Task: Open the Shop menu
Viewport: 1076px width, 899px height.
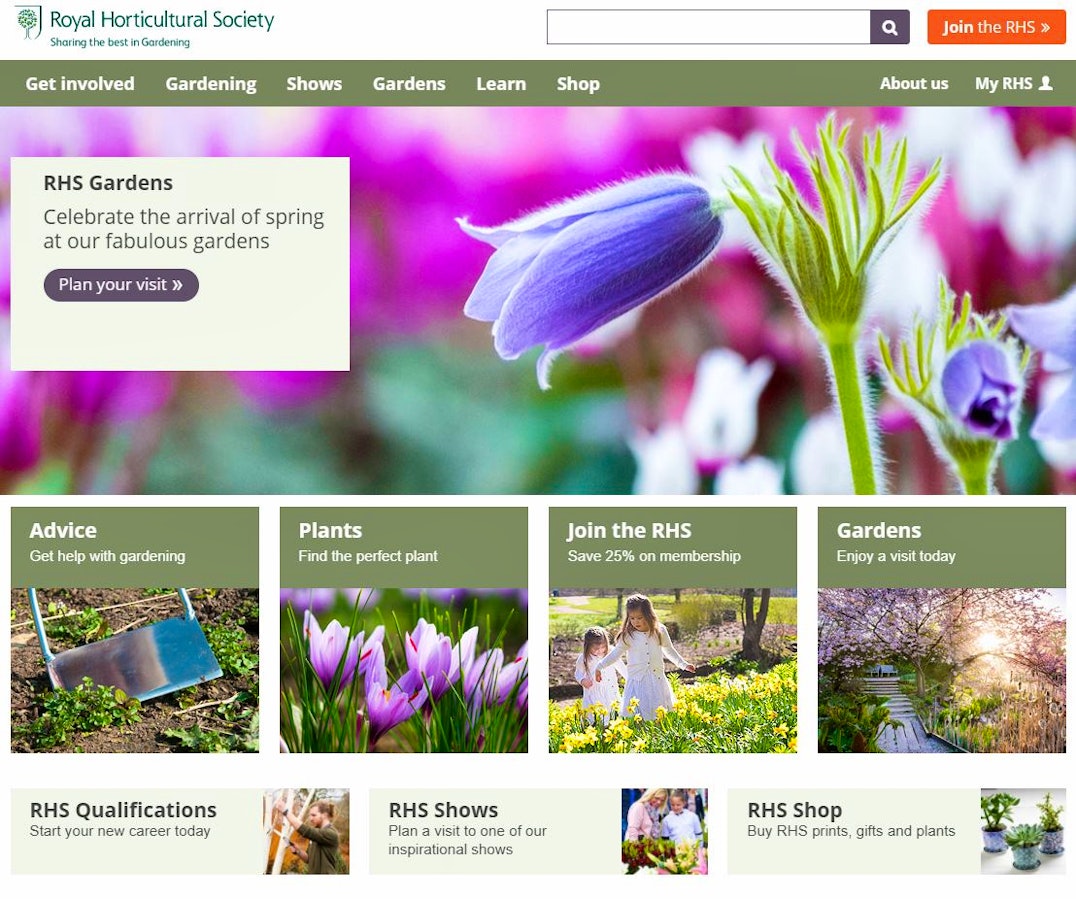Action: pos(578,84)
